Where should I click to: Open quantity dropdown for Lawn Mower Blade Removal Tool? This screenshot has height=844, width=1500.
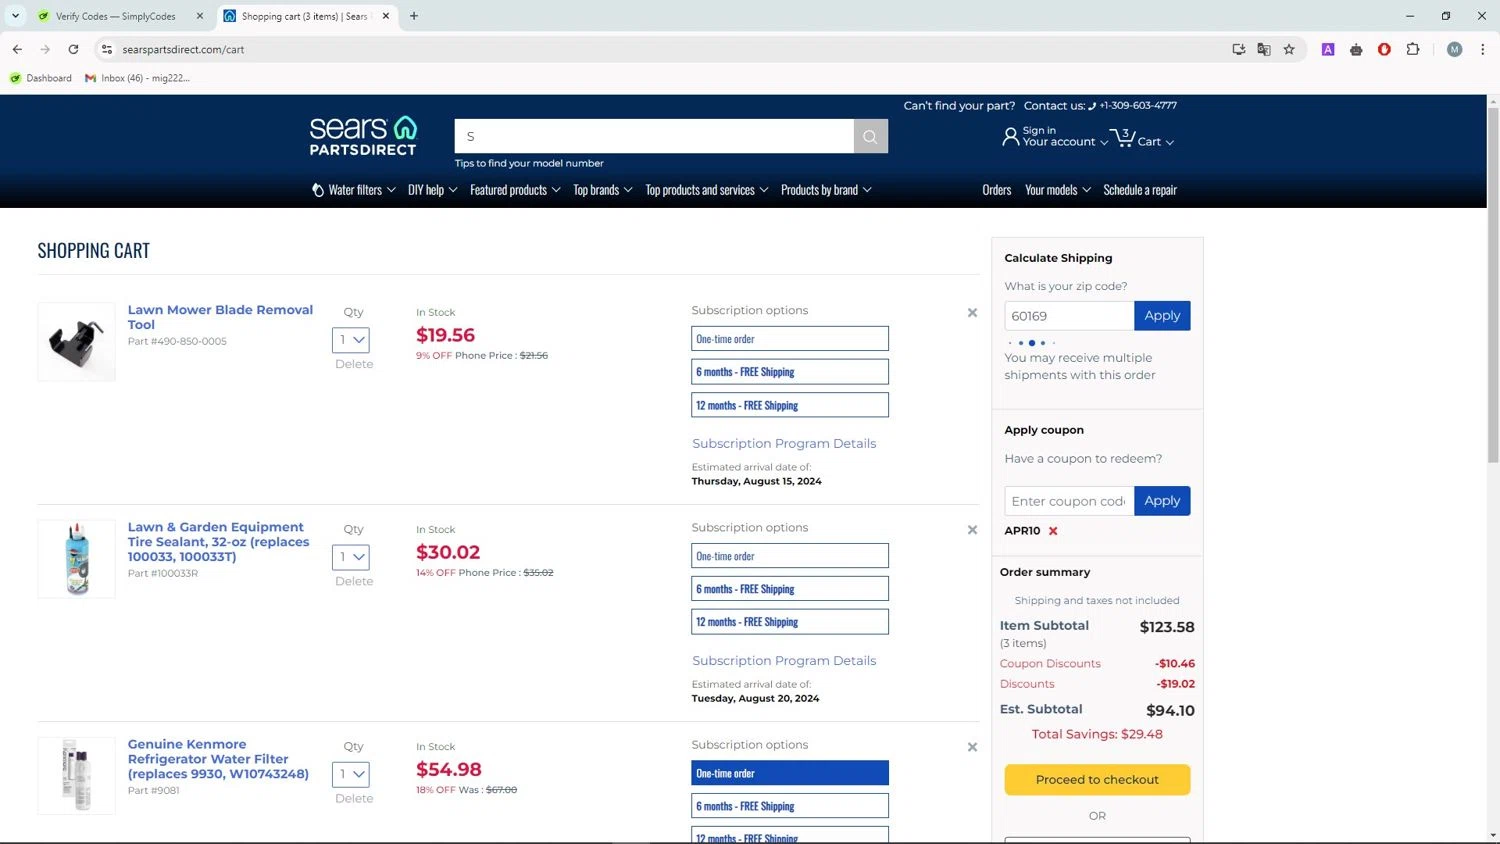[351, 340]
